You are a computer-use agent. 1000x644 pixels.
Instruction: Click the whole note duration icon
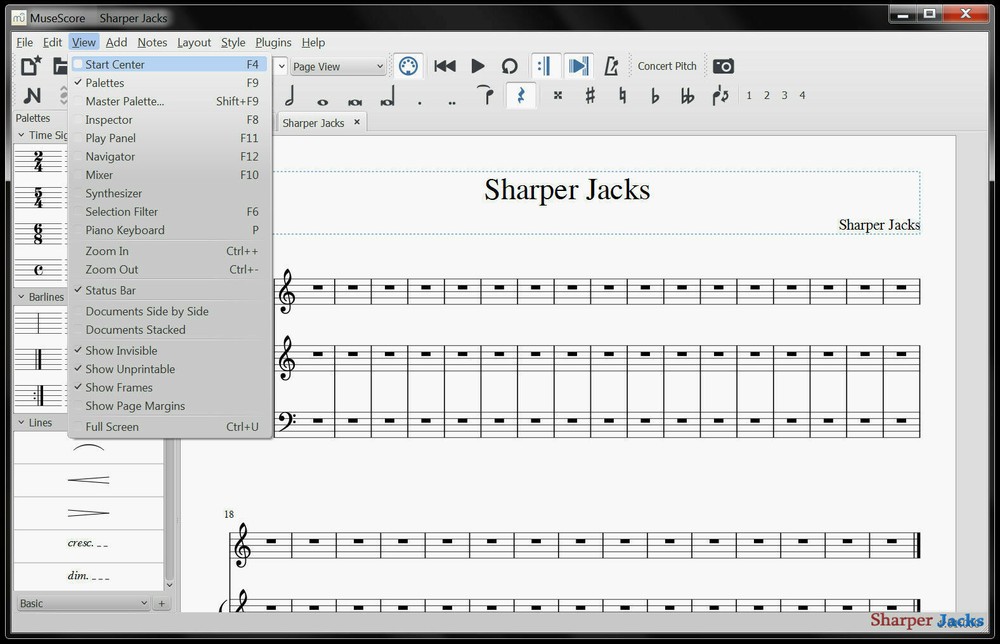click(x=322, y=95)
